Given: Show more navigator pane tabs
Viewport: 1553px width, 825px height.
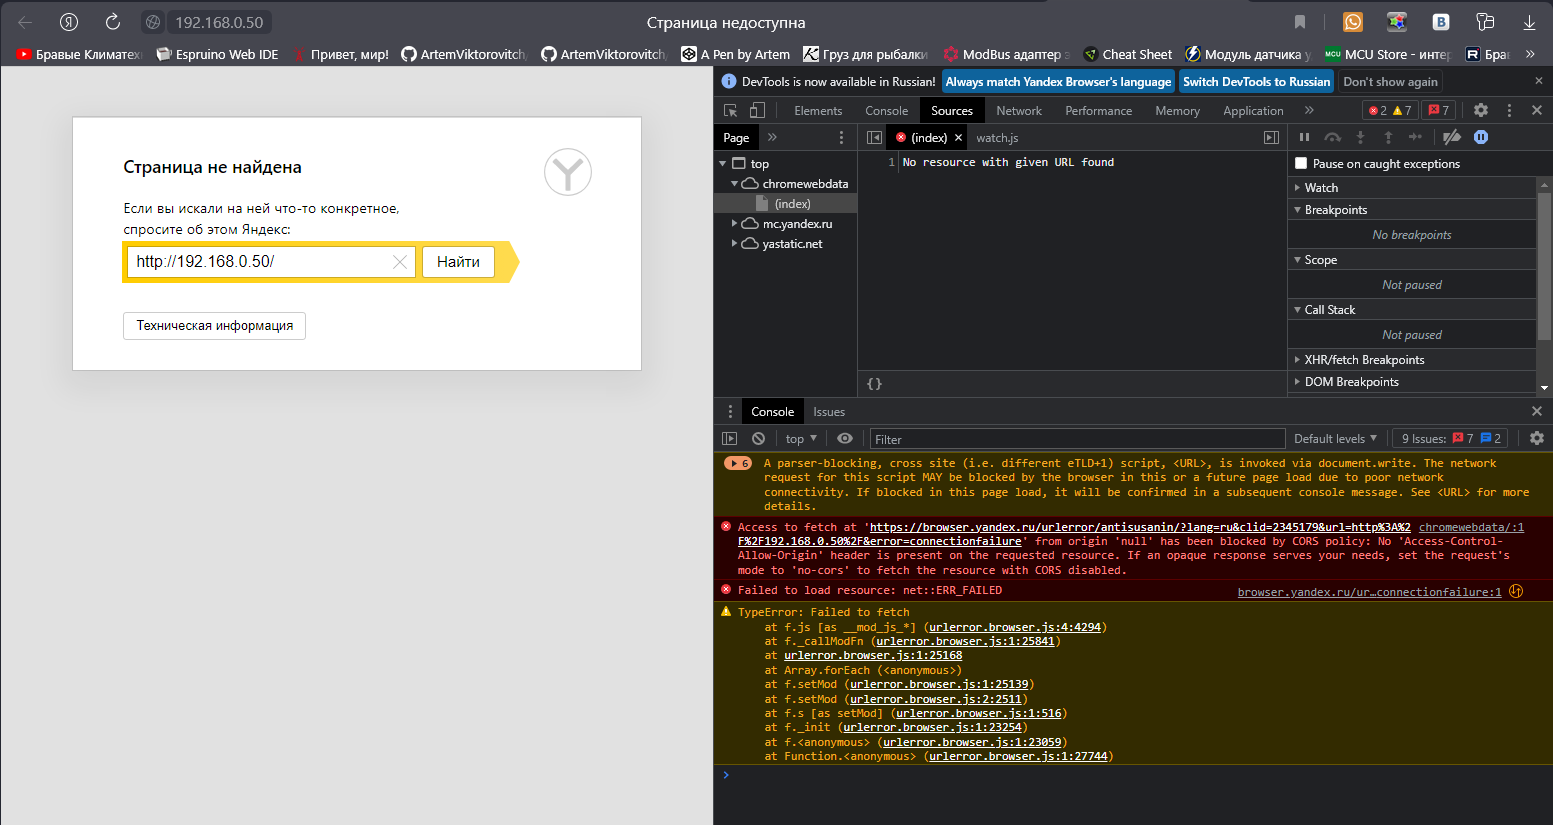Looking at the screenshot, I should point(772,138).
